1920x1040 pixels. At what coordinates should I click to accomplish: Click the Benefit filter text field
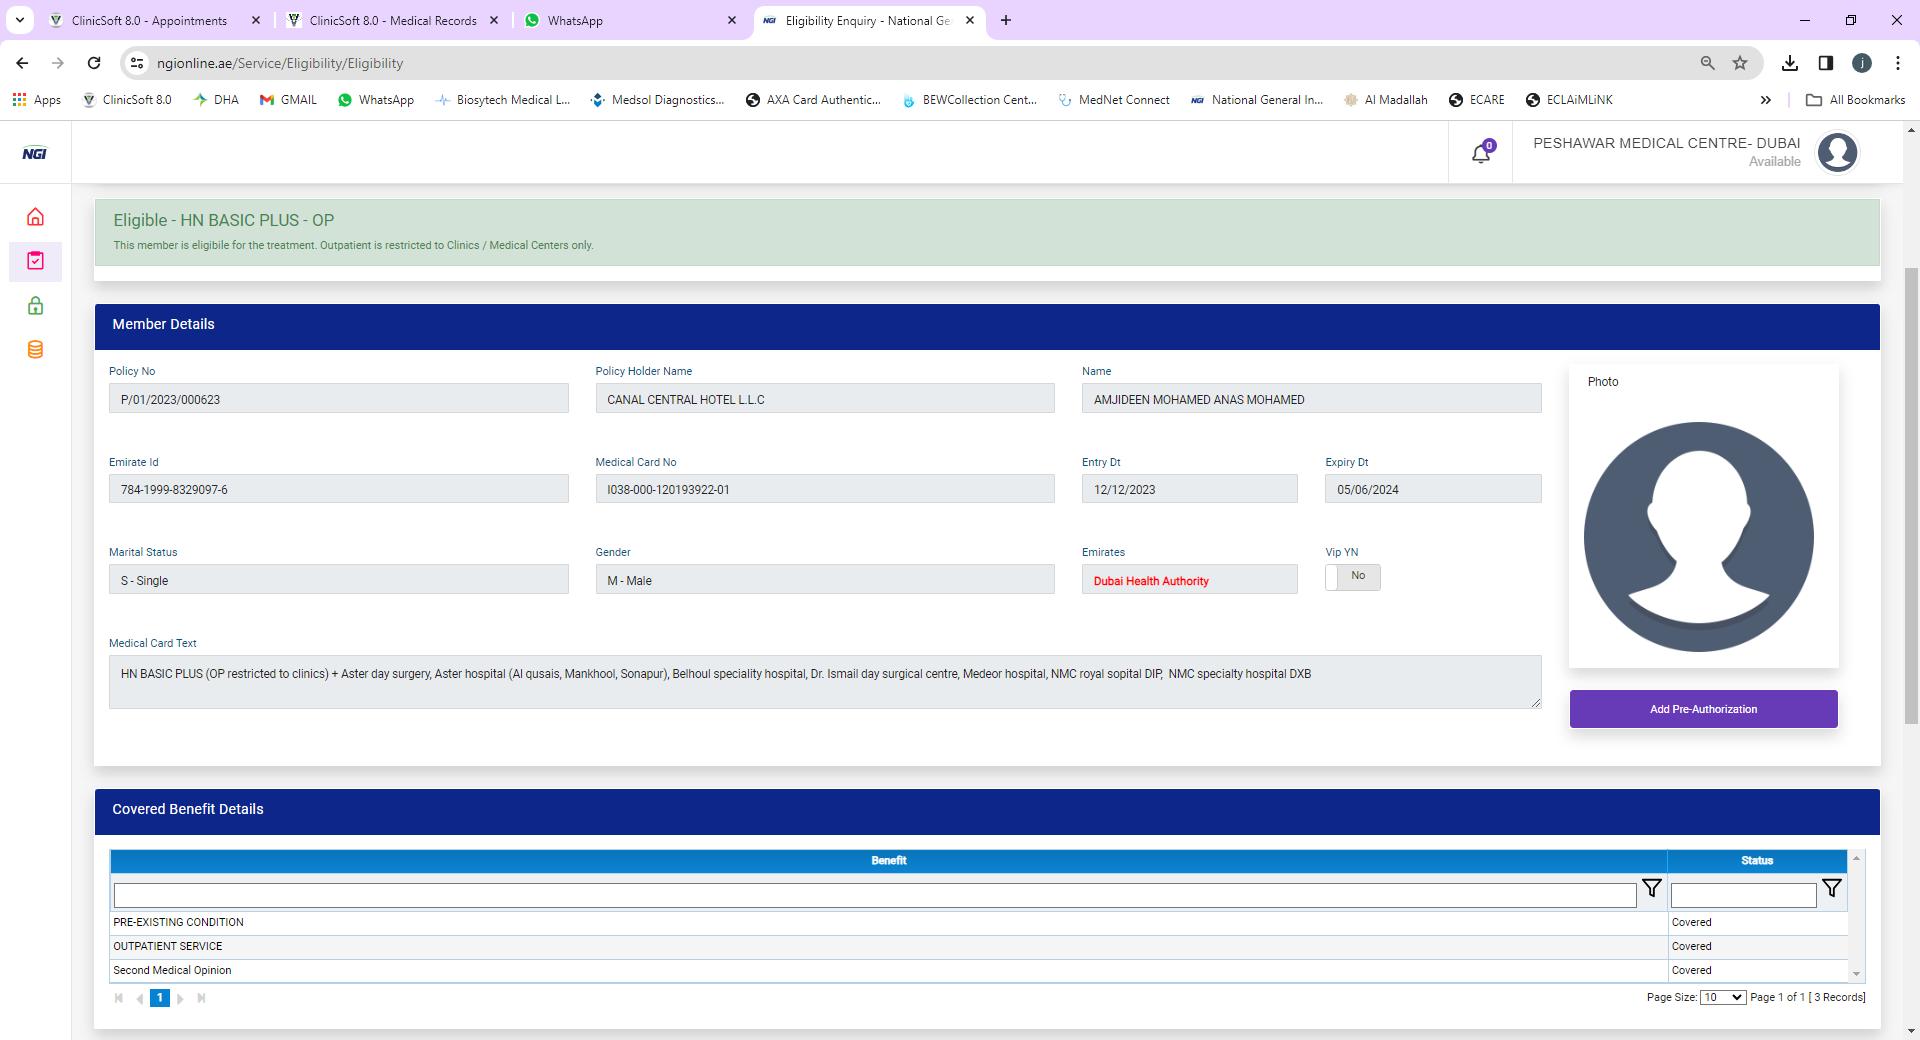[x=874, y=895]
